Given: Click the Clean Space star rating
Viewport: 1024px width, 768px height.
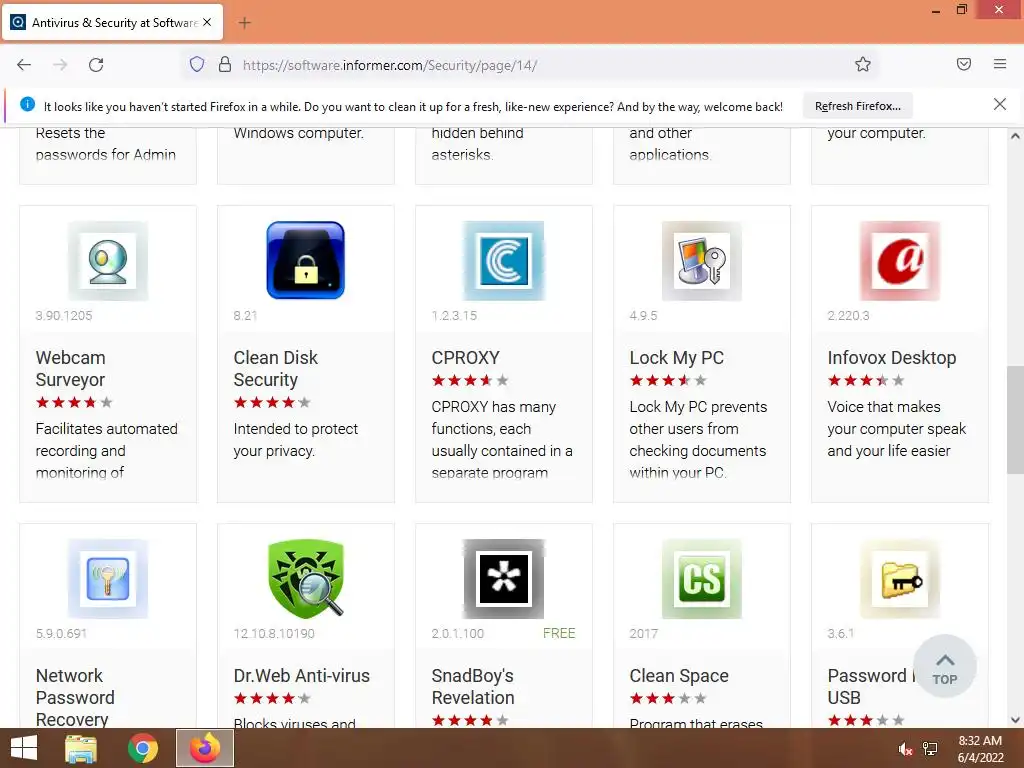Looking at the screenshot, I should click(667, 698).
